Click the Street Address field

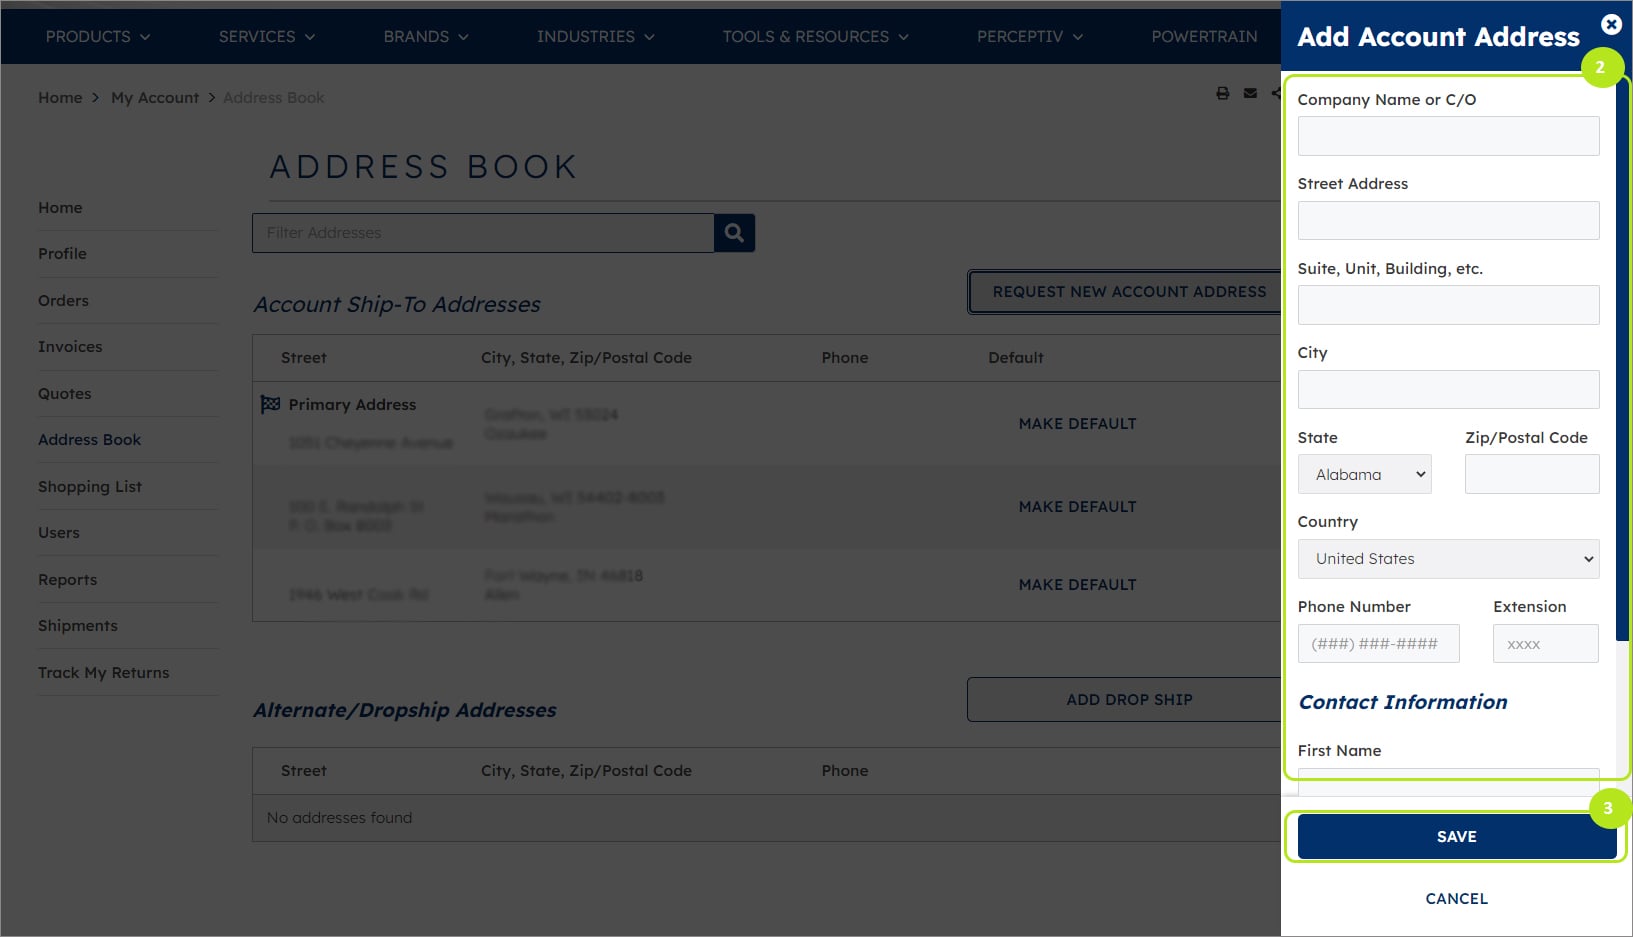[1449, 220]
